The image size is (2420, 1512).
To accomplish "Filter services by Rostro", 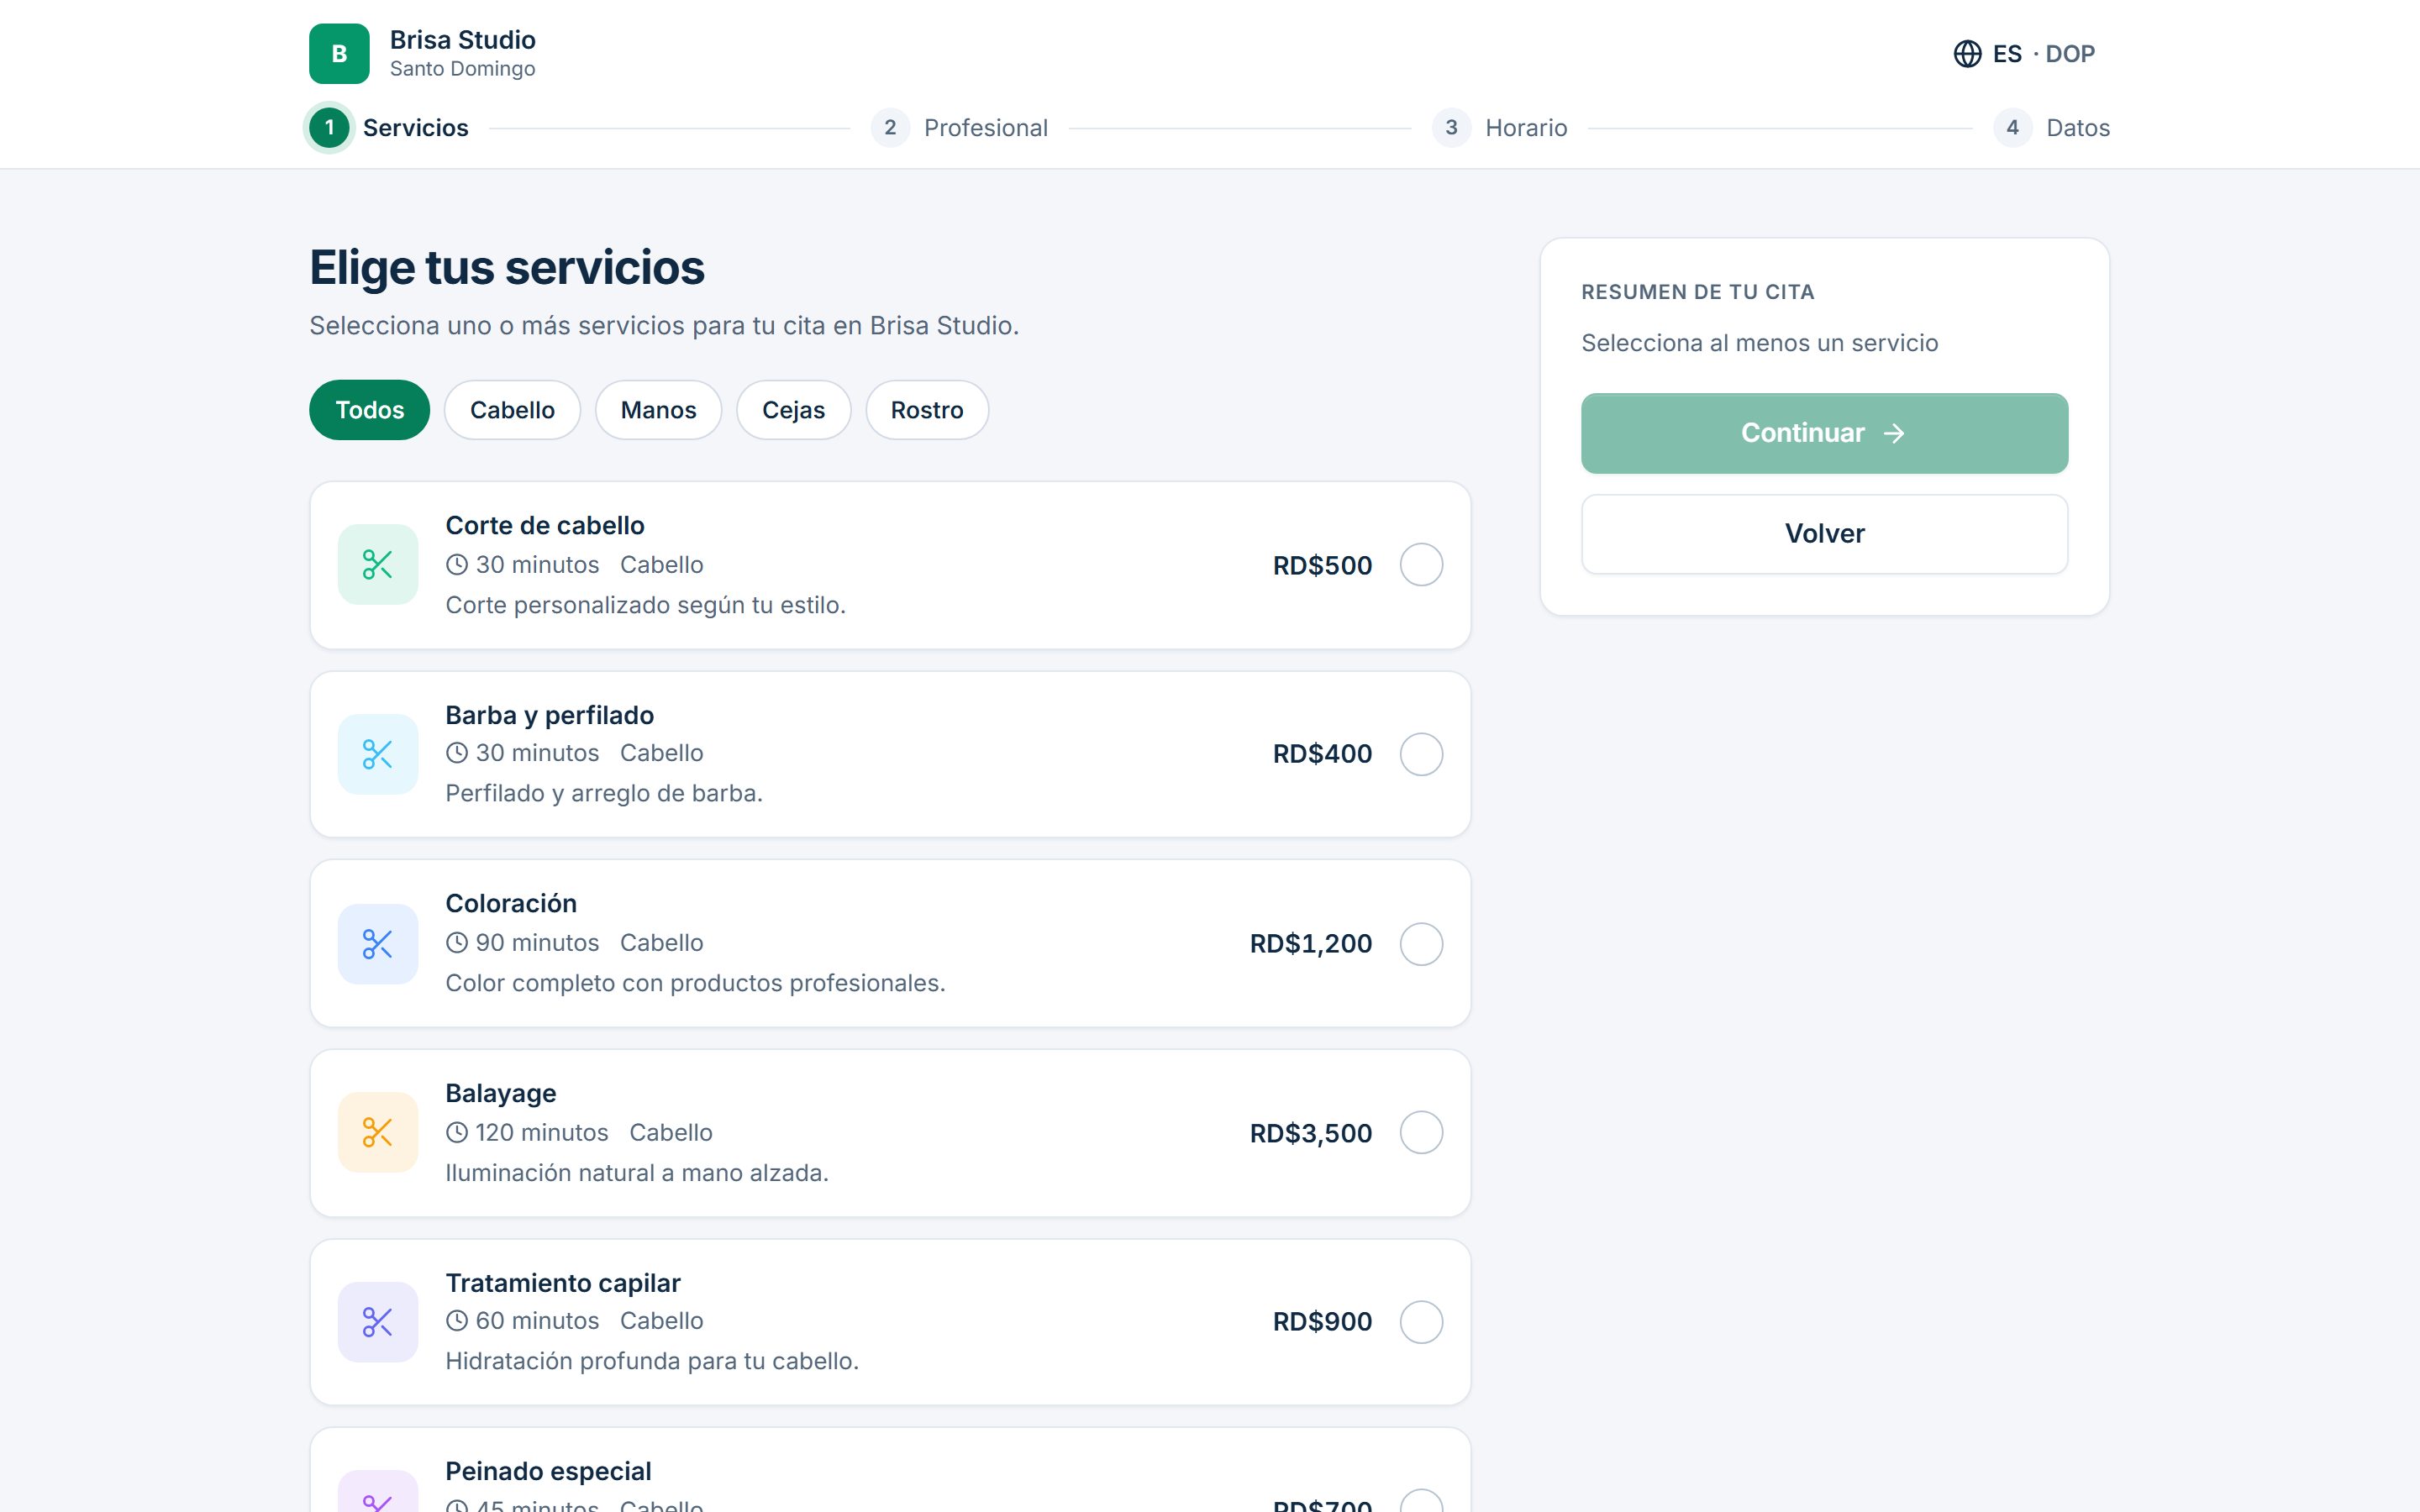I will click(x=927, y=410).
